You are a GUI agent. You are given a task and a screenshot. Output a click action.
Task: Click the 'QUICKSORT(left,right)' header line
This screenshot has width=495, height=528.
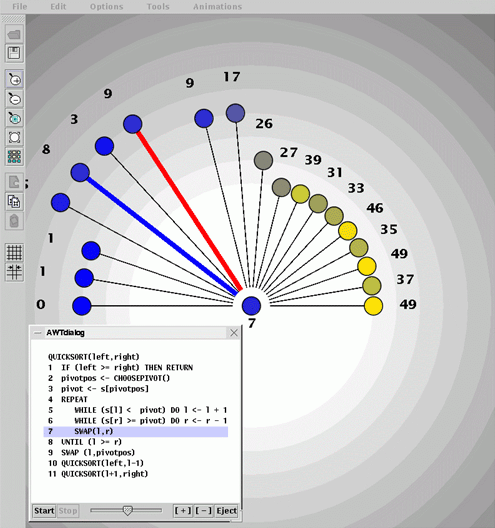[94, 357]
